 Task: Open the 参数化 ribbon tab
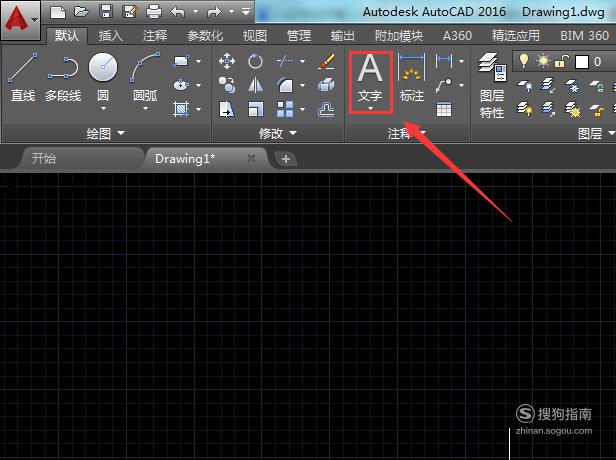click(x=205, y=36)
